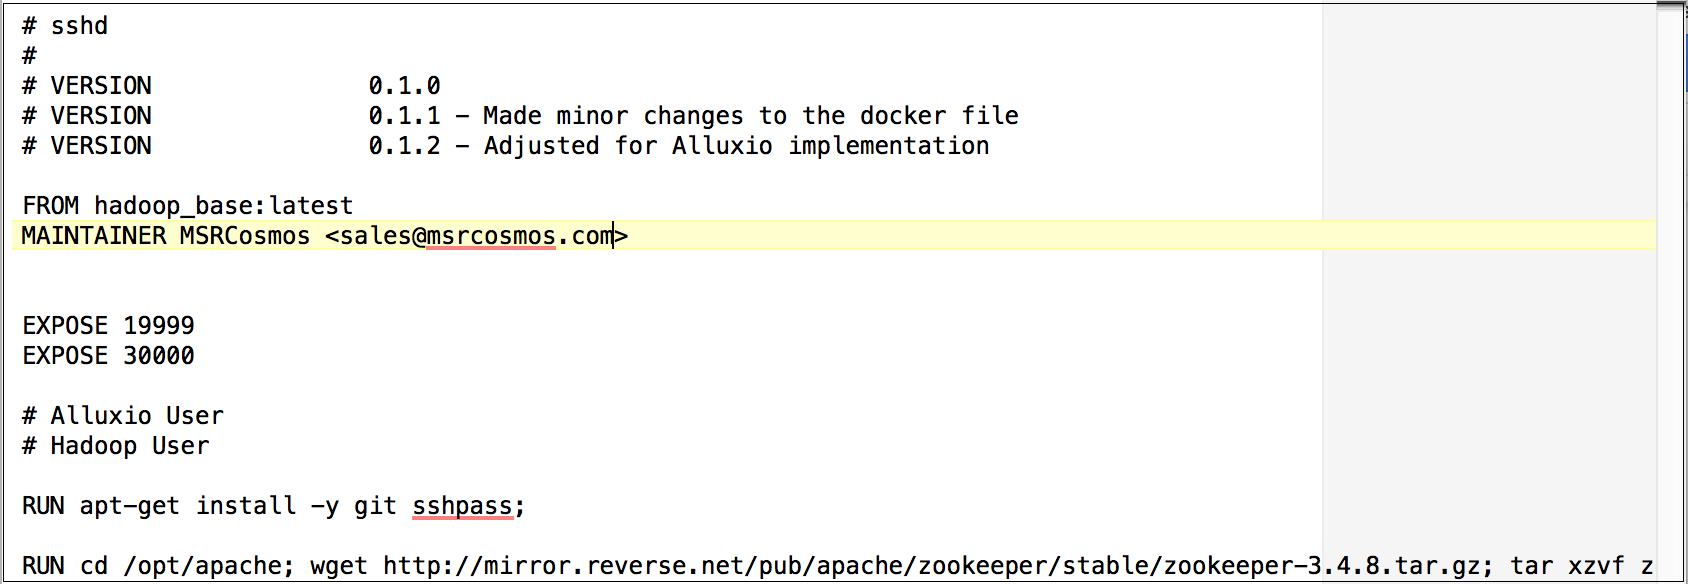1688x584 pixels.
Task: Click the vertical scrollbar track on the right
Action: pyautogui.click(x=1671, y=300)
